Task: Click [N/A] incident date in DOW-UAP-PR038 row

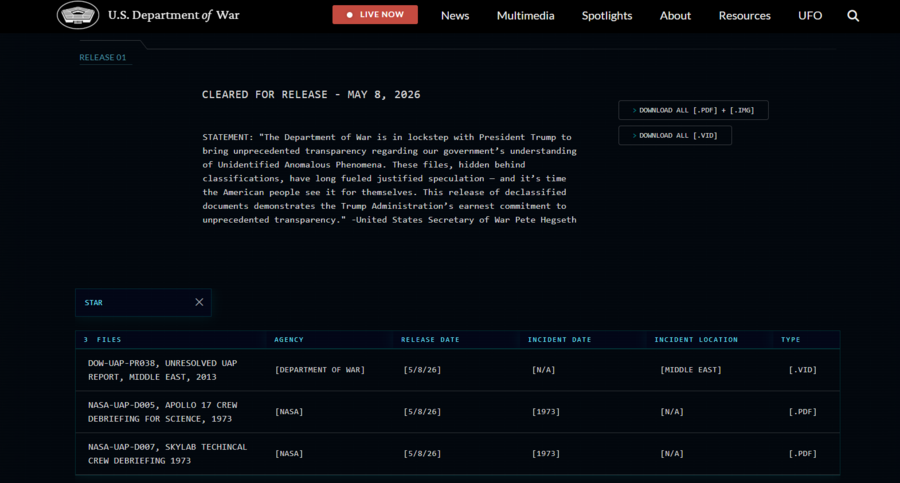Action: click(x=543, y=370)
